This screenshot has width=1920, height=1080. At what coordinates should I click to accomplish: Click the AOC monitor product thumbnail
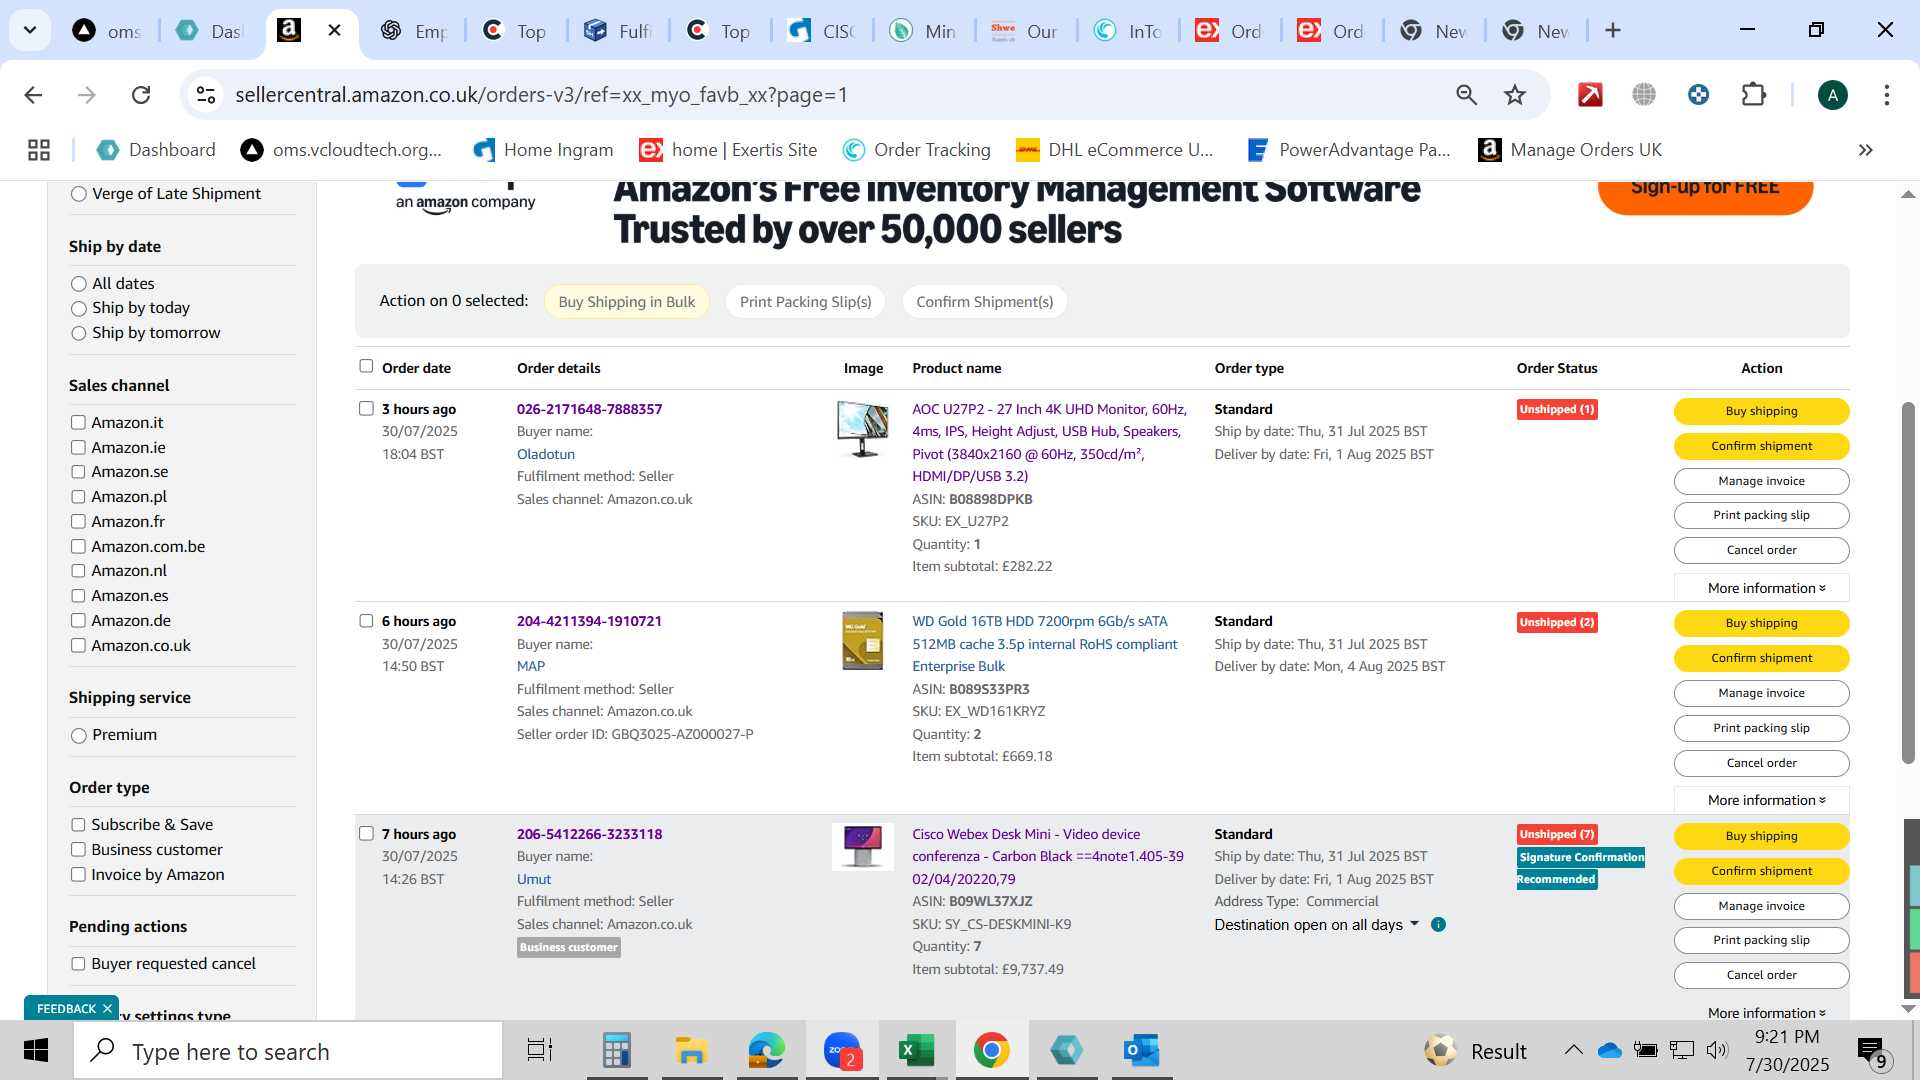(x=863, y=429)
